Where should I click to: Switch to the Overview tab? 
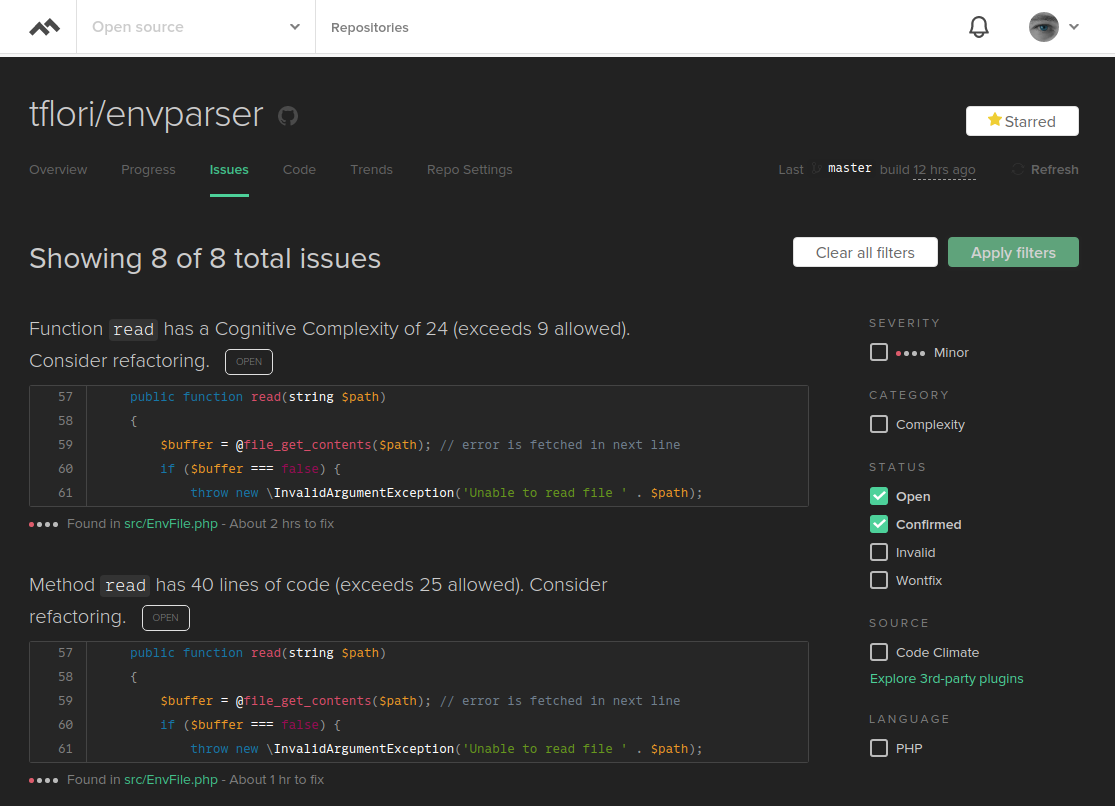tap(58, 169)
